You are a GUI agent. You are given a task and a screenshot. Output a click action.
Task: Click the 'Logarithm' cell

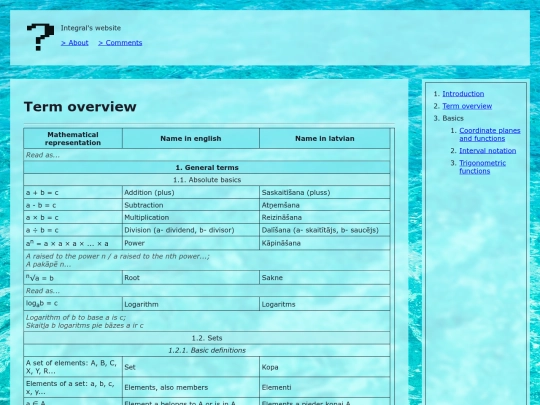click(x=191, y=304)
